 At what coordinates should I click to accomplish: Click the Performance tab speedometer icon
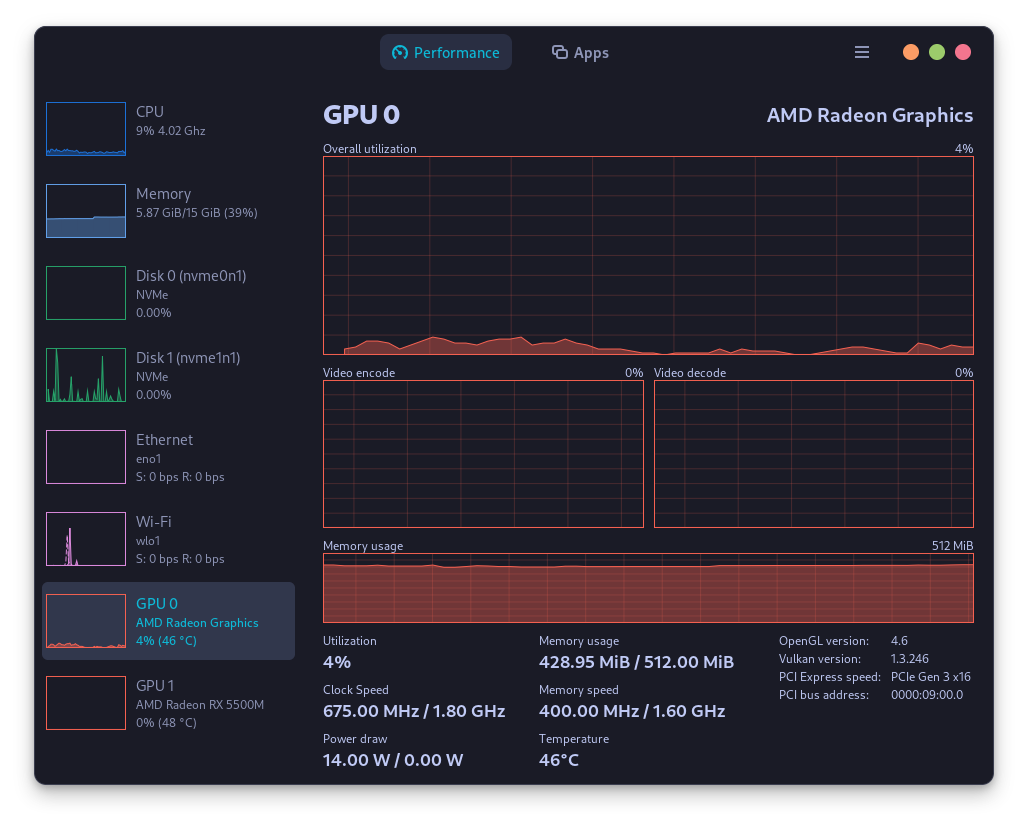click(399, 51)
